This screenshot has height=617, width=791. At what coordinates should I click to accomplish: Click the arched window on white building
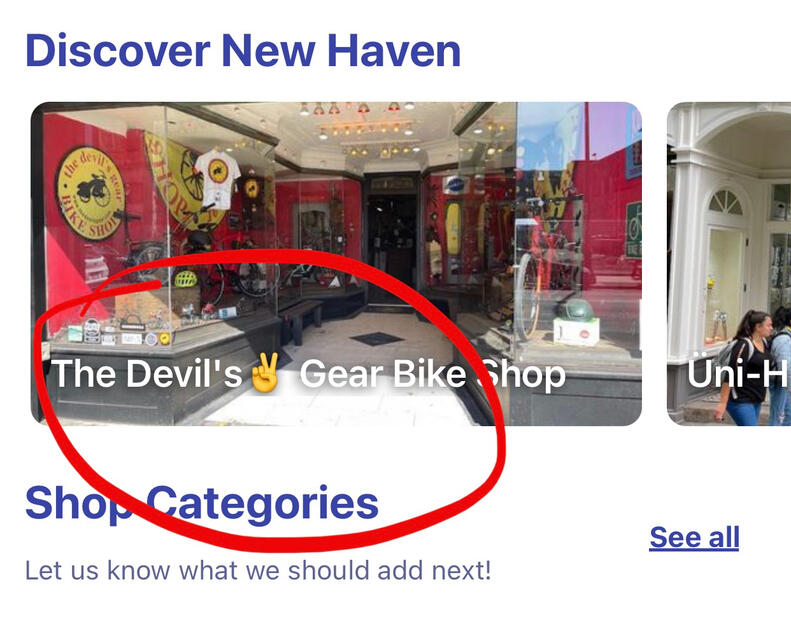725,202
